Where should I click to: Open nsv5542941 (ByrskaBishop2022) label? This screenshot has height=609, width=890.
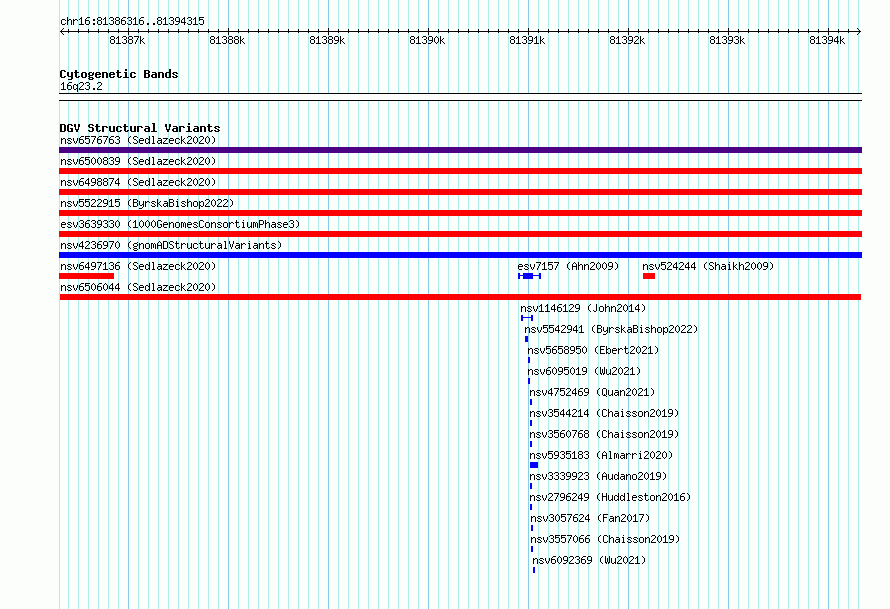coord(611,329)
